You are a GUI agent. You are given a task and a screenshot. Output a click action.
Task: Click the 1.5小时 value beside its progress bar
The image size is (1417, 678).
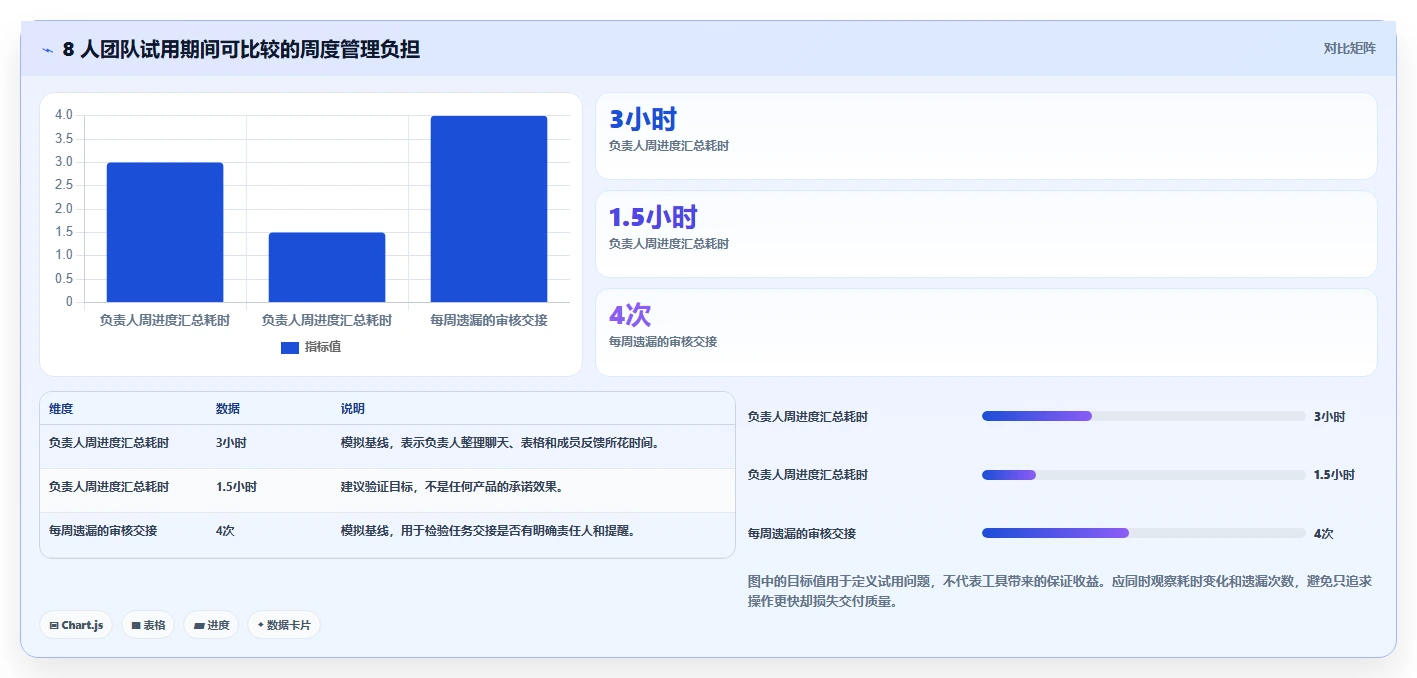(1334, 475)
